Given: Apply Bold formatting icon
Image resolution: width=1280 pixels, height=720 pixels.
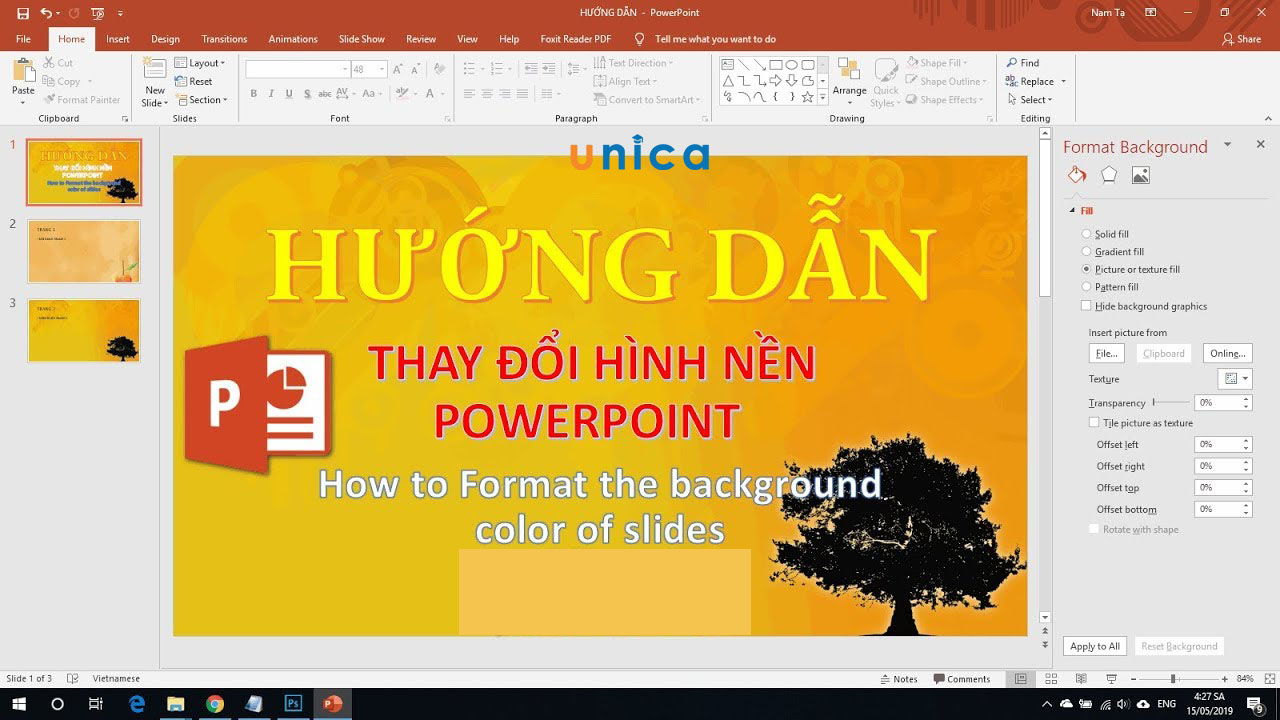Looking at the screenshot, I should click(x=253, y=94).
